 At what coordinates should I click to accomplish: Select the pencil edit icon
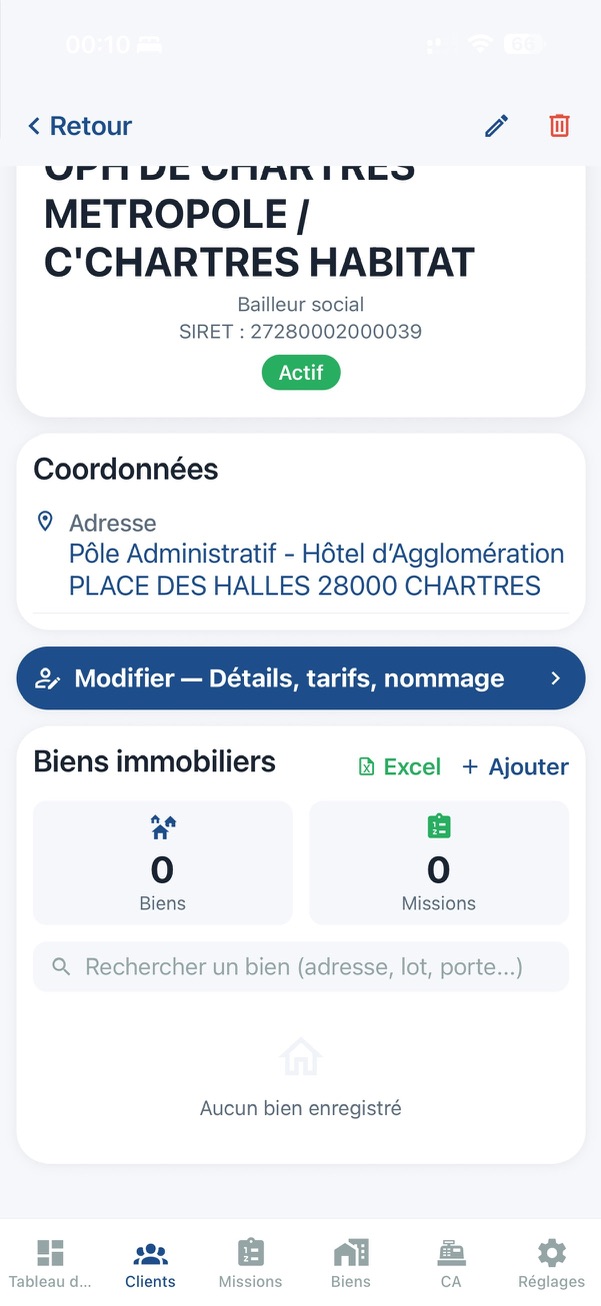click(496, 125)
